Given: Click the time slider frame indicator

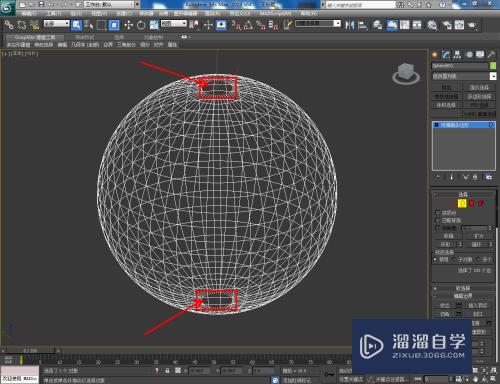Looking at the screenshot, I should (30, 351).
